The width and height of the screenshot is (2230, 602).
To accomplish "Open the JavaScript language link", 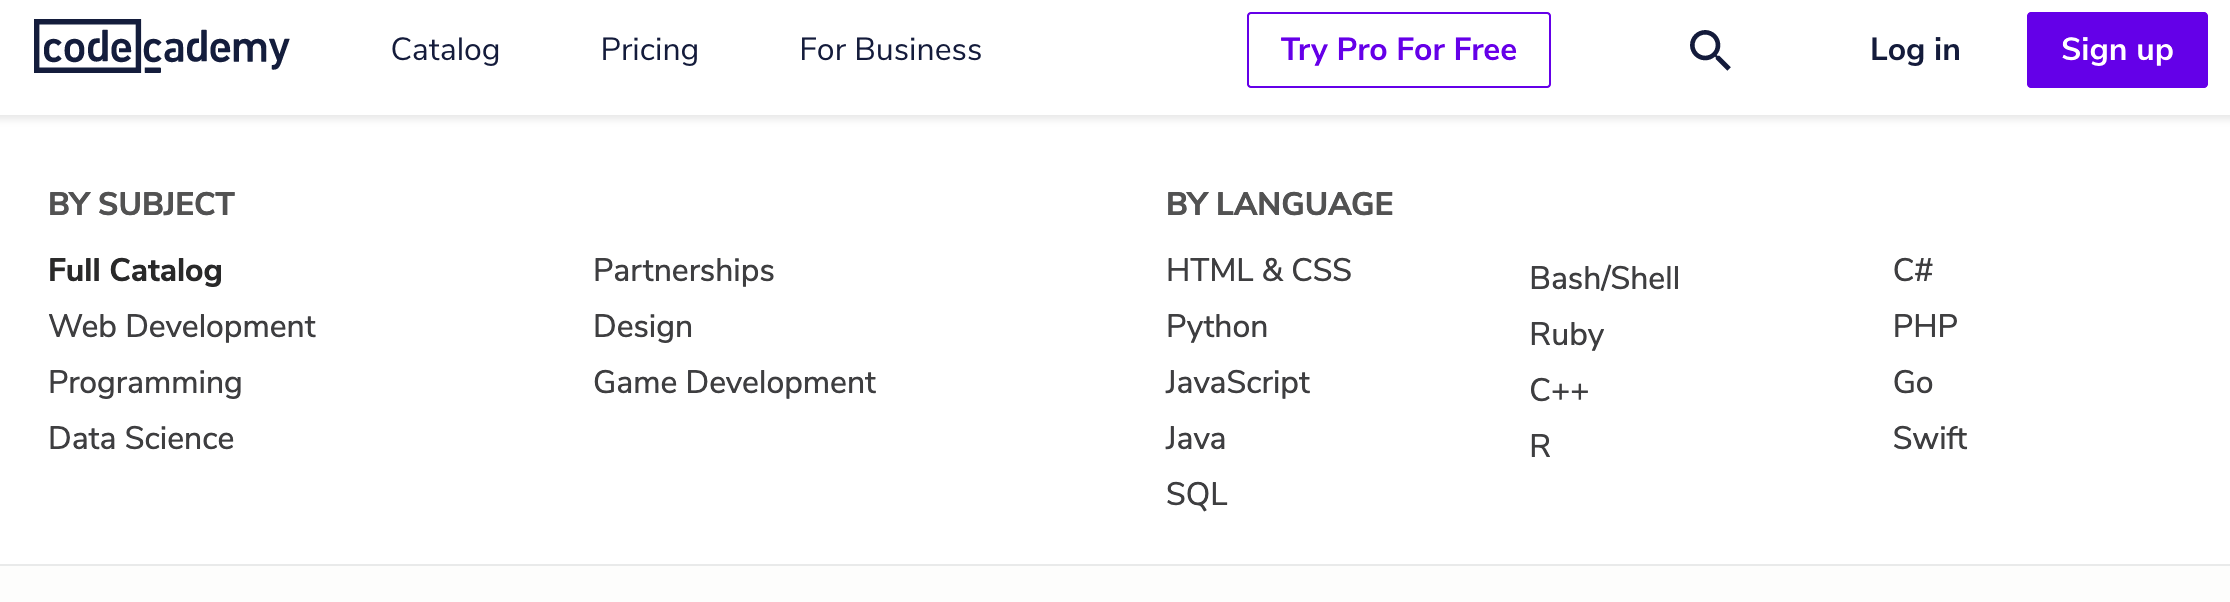I will coord(1237,382).
